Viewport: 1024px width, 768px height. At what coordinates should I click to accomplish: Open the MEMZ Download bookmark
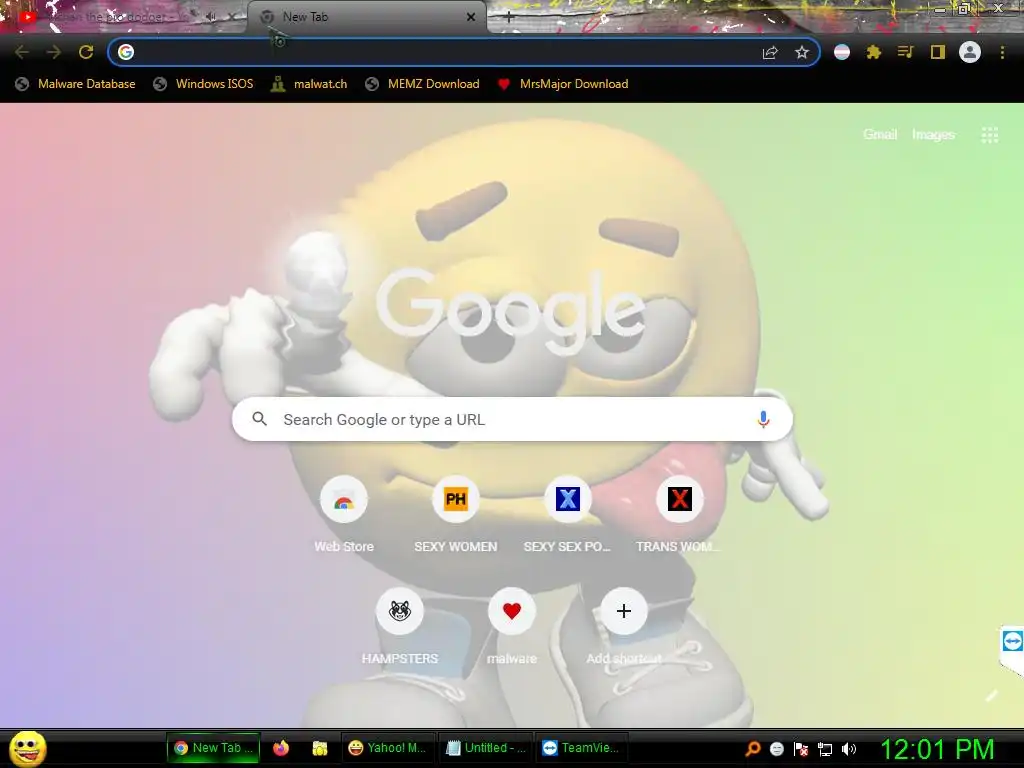tap(423, 84)
